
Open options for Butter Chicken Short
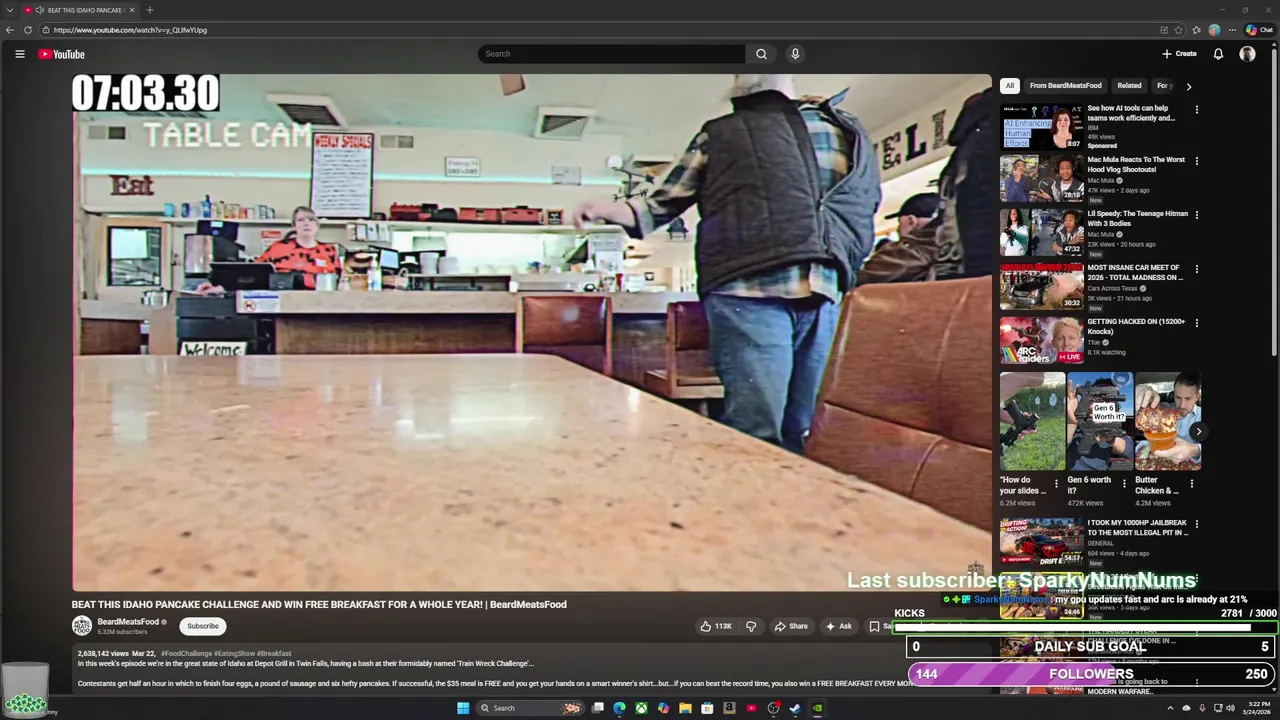coord(1191,484)
